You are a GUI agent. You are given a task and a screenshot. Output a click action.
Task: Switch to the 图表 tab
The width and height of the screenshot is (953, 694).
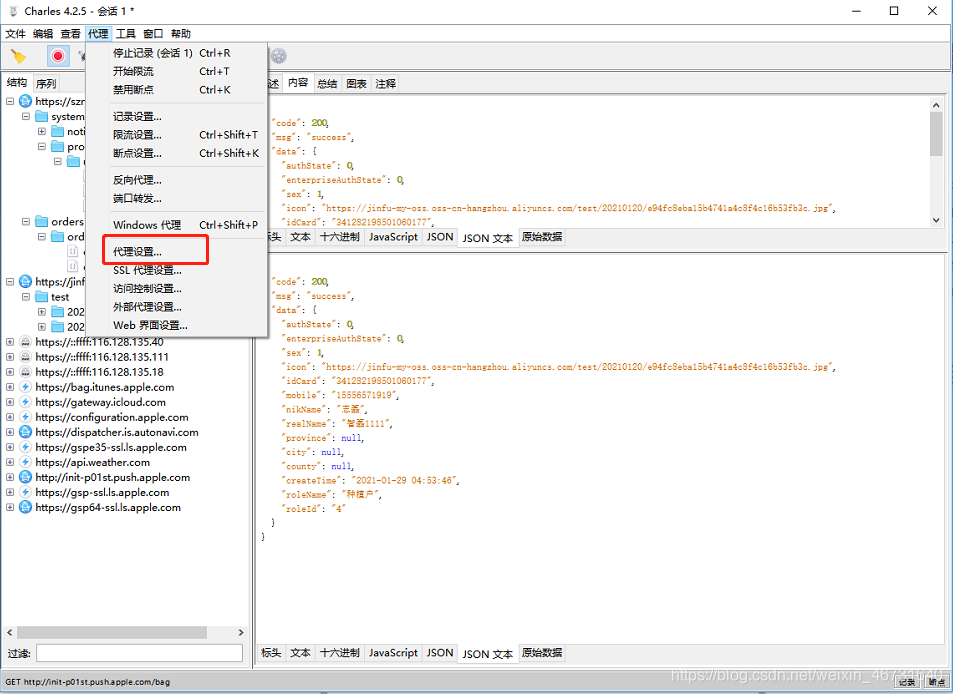[x=356, y=84]
